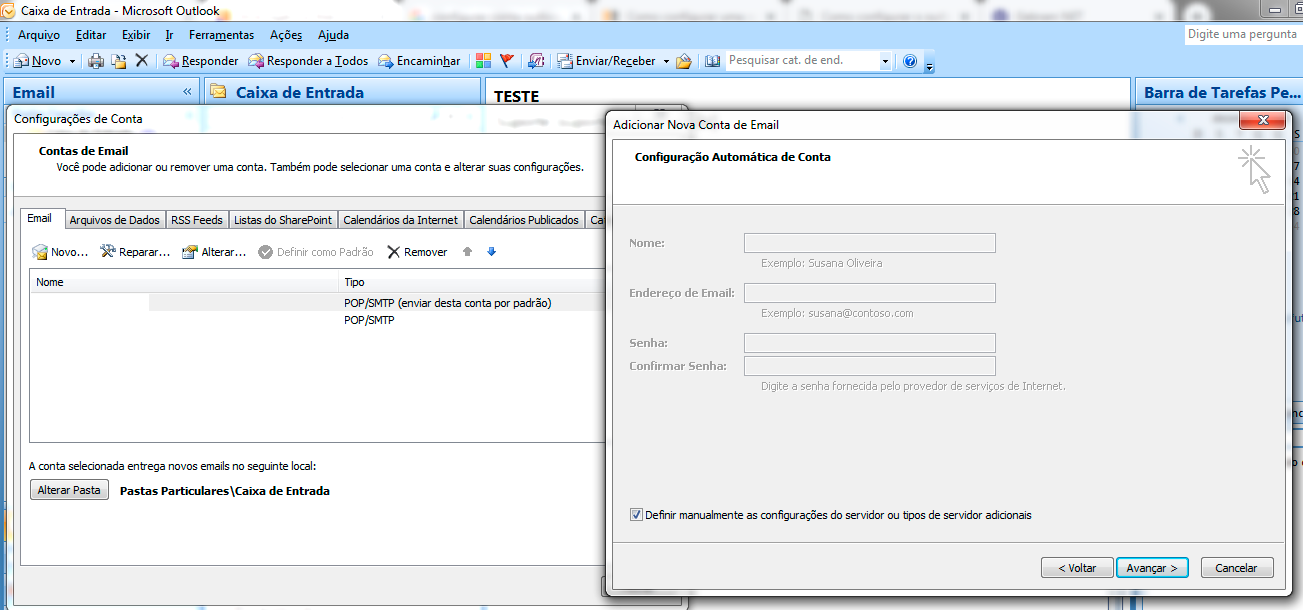Click the Senha password field
Screen dimensions: 1303x610
pos(870,343)
